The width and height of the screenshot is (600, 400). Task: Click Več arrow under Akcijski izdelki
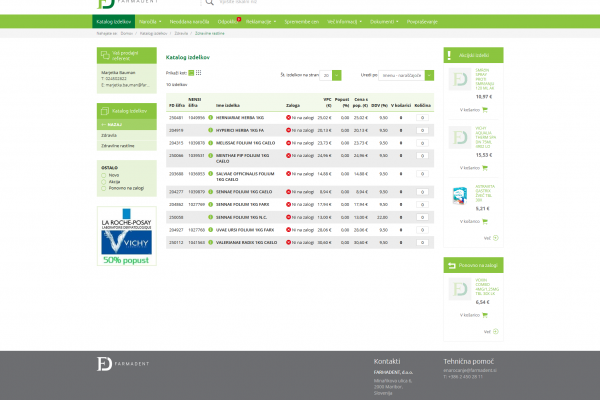point(496,238)
